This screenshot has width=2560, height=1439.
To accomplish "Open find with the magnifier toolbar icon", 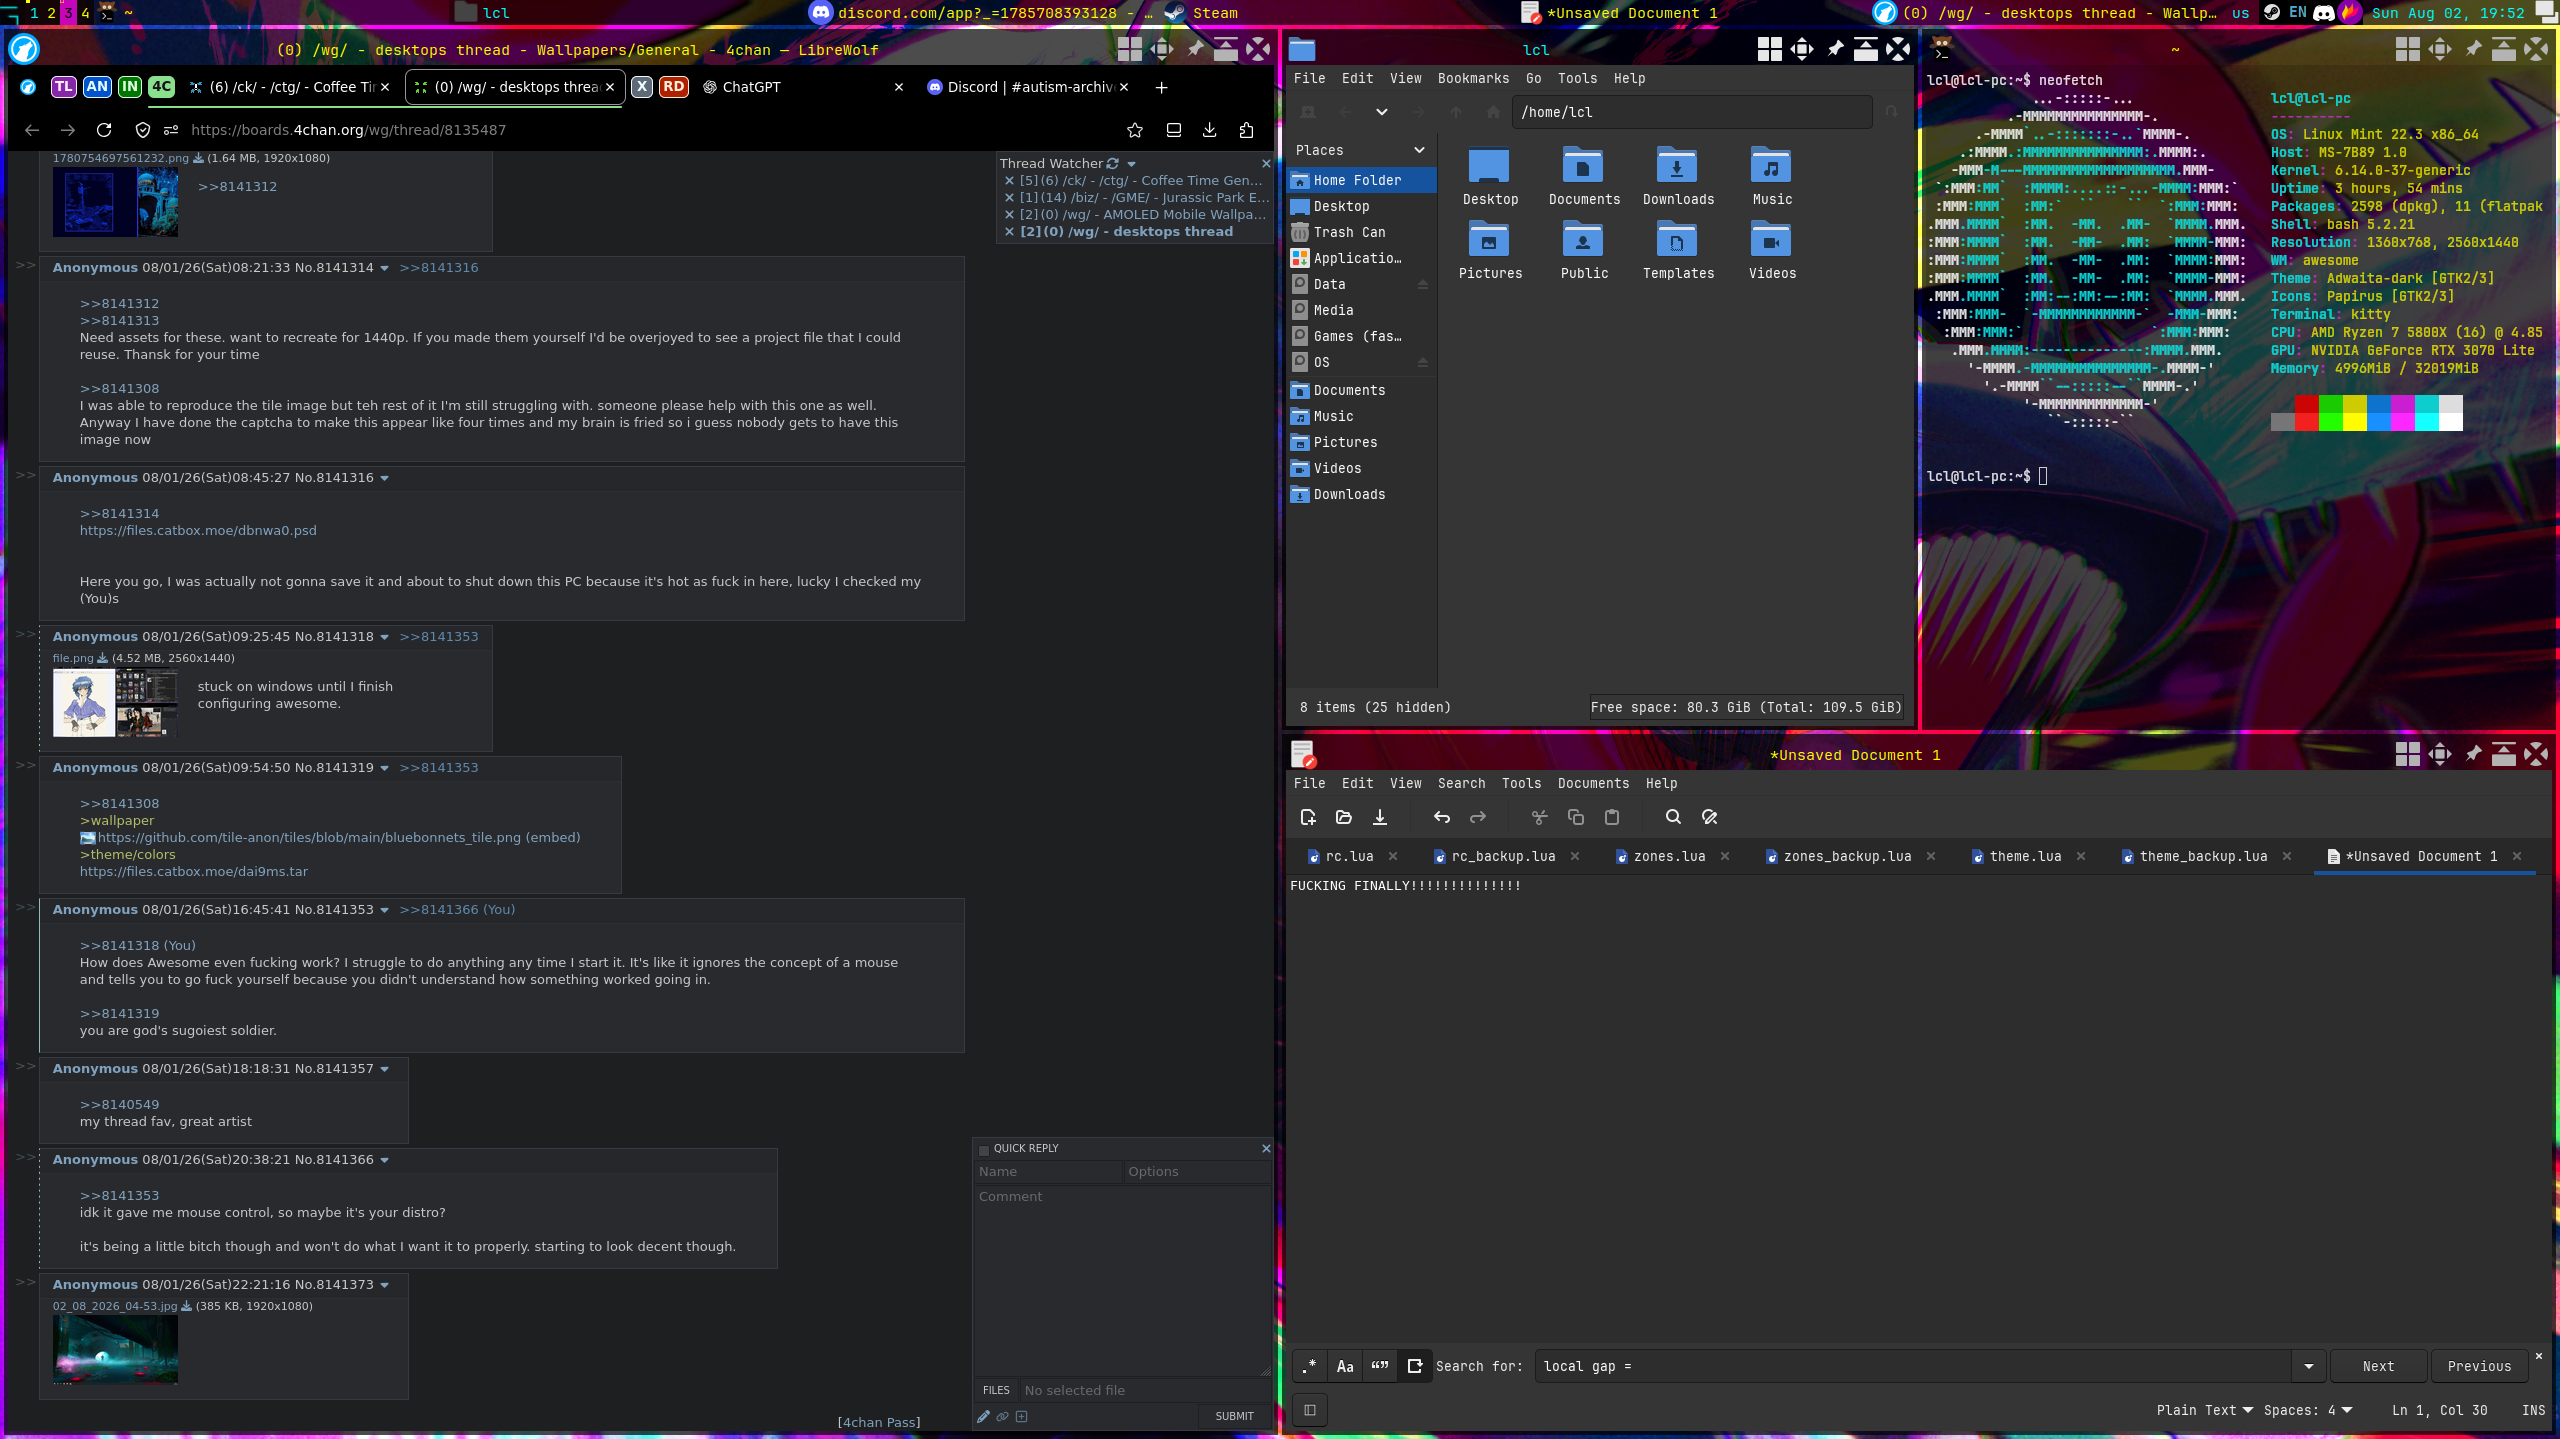I will 1673,817.
